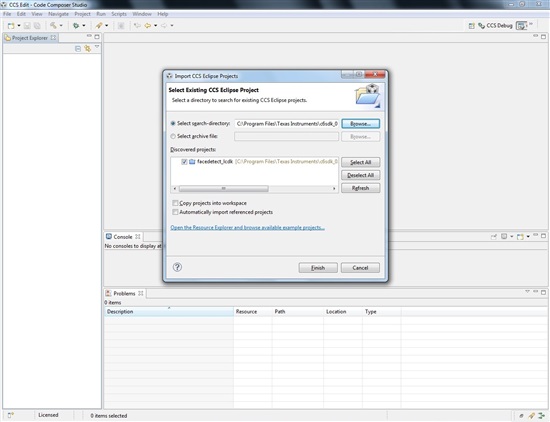Click the Open Console icon
550x422 pixels.
coord(520,237)
